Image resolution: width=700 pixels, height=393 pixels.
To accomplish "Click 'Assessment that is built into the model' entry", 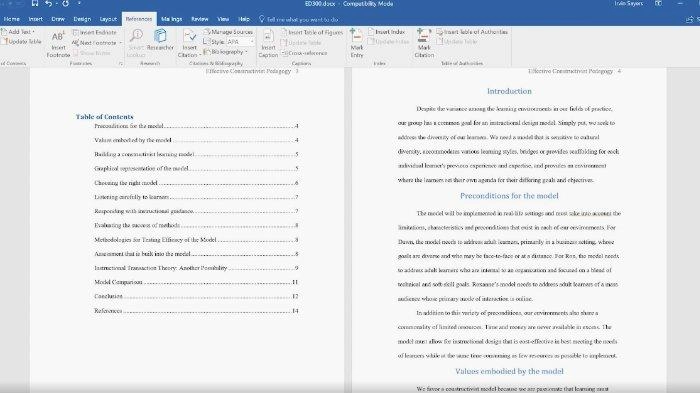I will point(196,254).
